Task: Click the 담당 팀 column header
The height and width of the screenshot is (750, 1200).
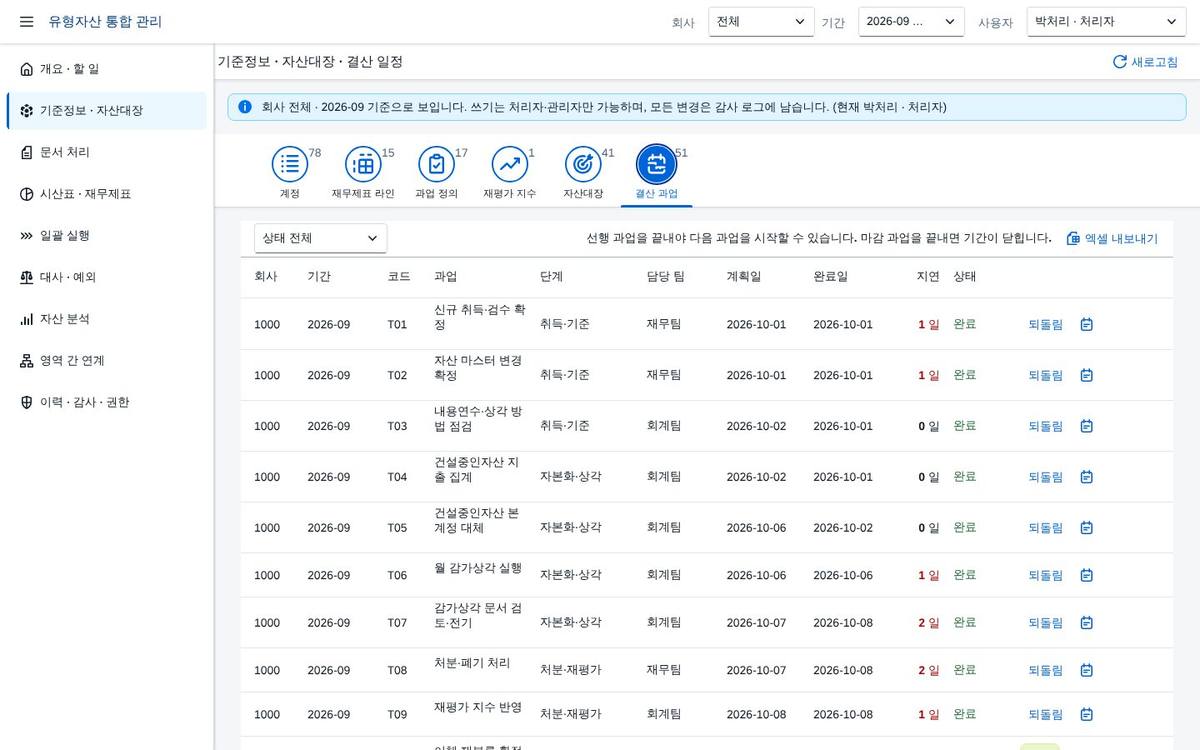Action: pyautogui.click(x=665, y=277)
